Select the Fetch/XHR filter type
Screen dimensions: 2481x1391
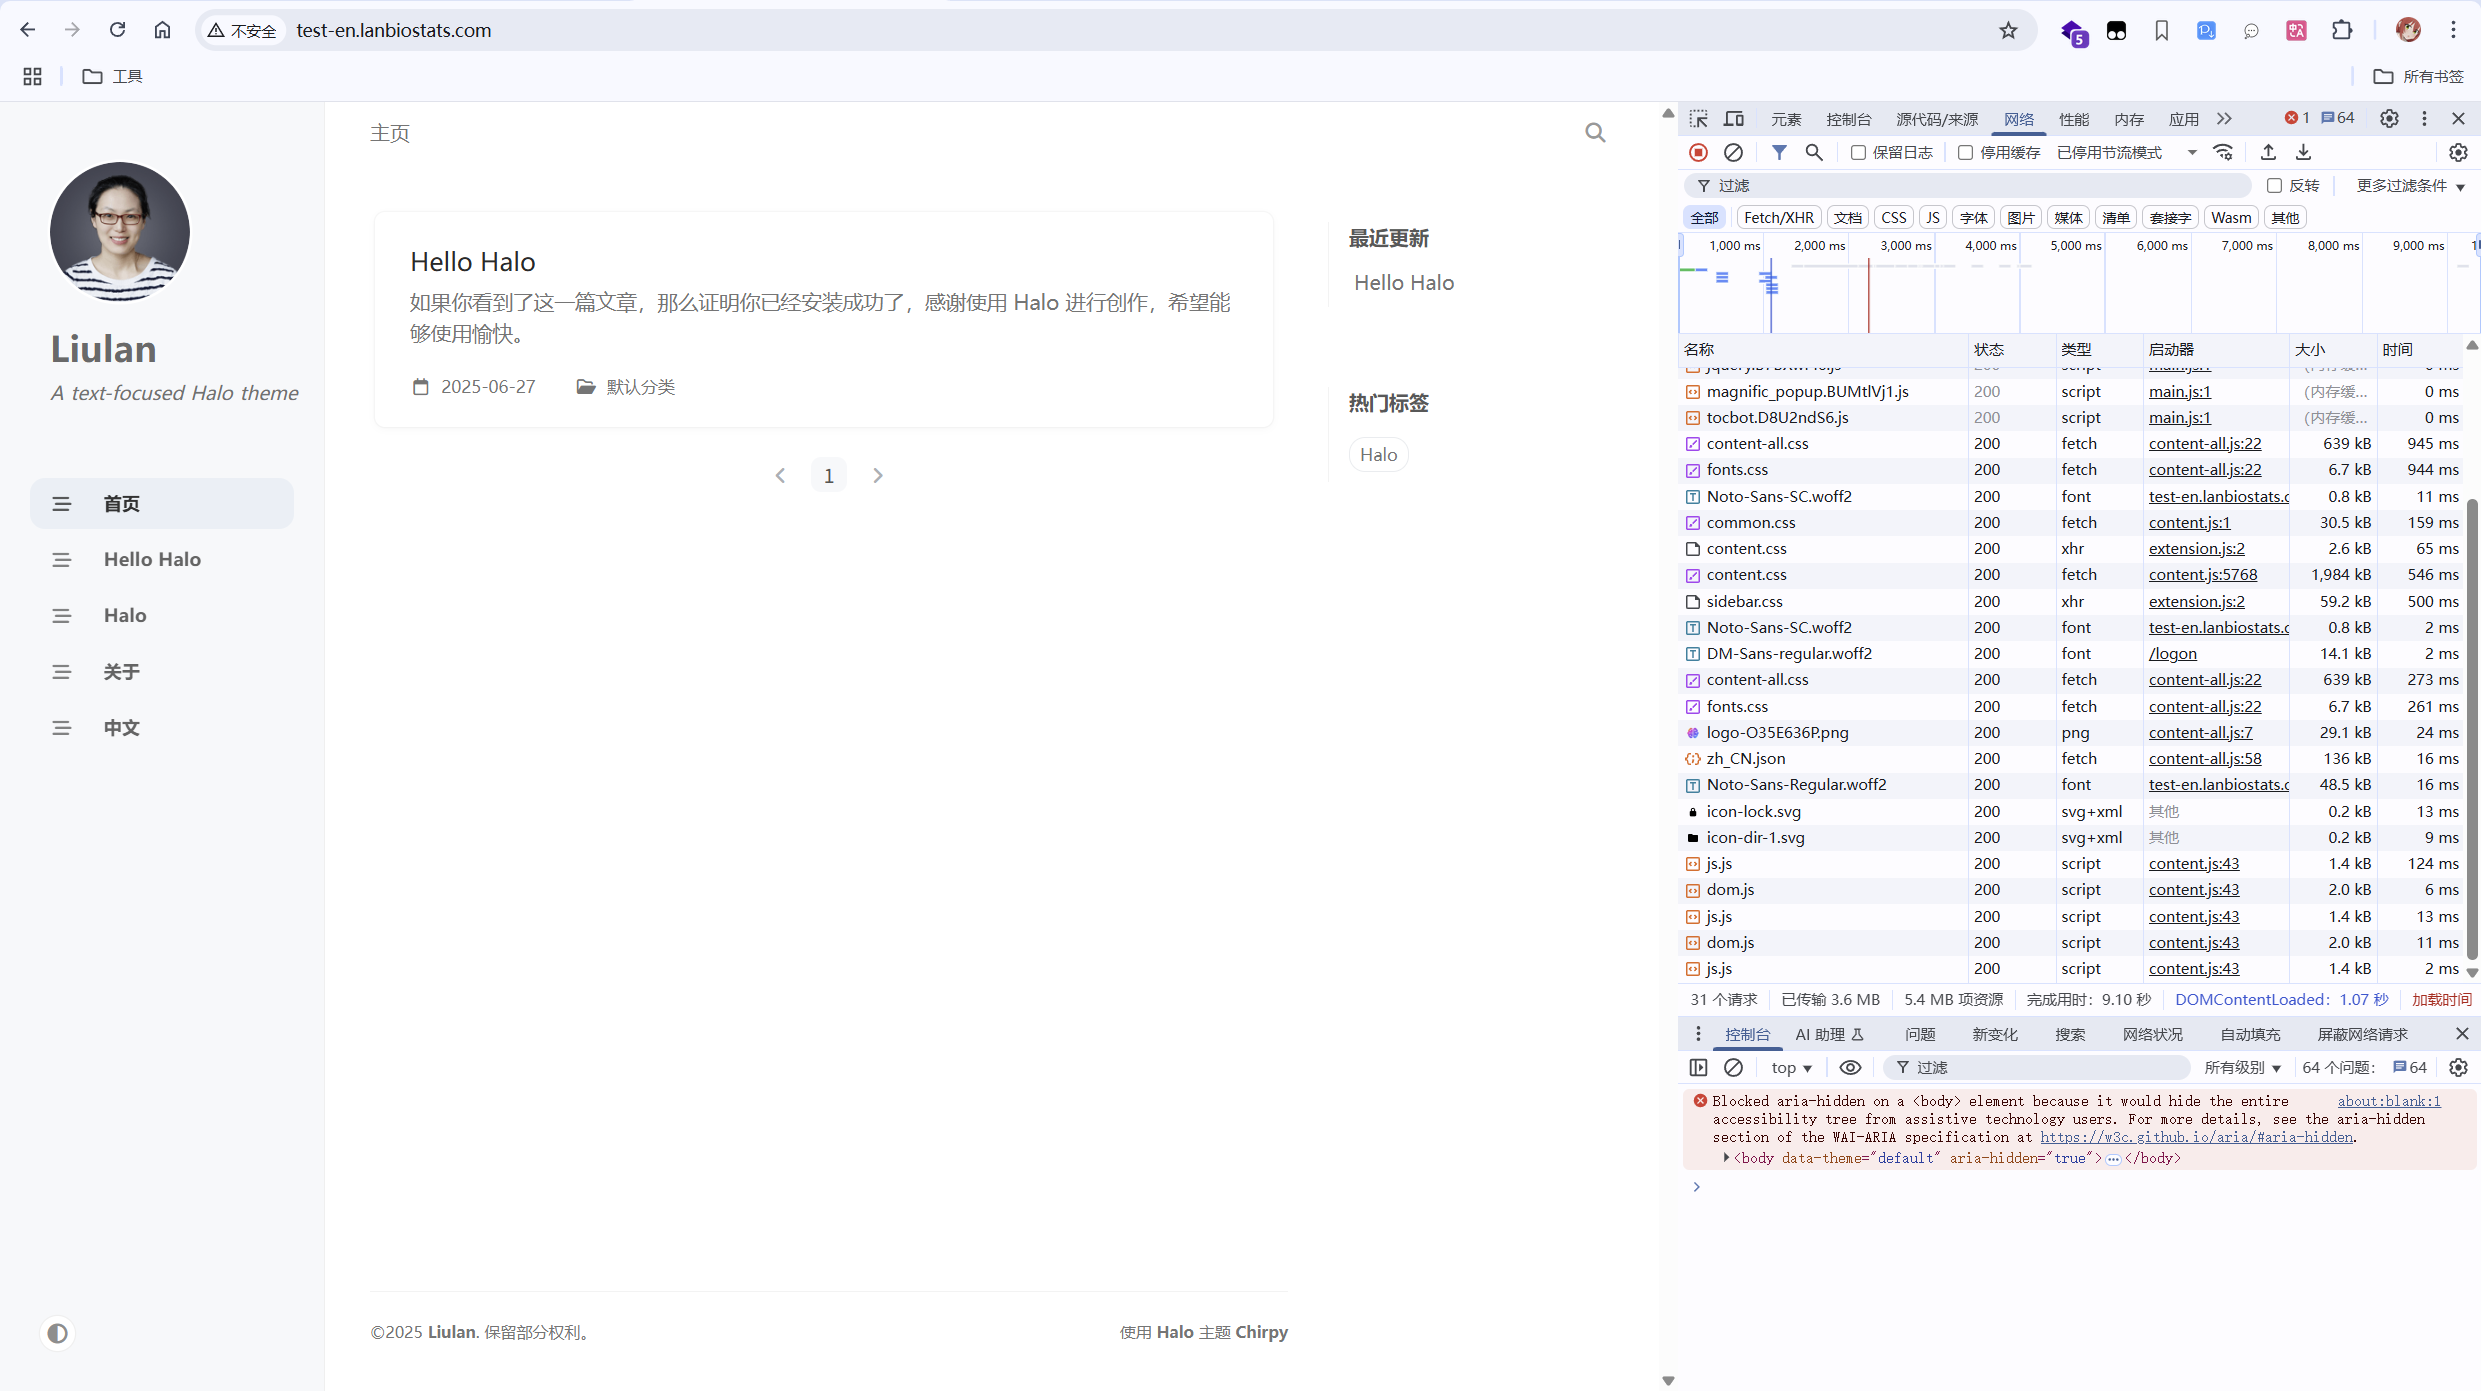coord(1778,218)
